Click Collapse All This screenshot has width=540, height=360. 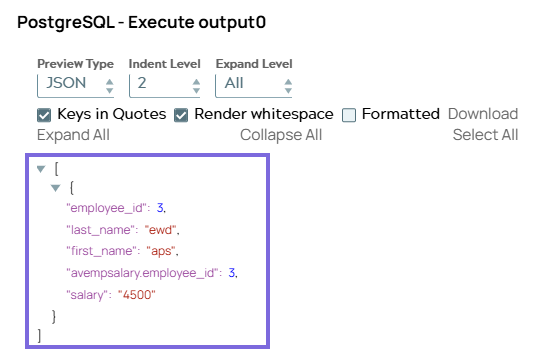tap(281, 135)
